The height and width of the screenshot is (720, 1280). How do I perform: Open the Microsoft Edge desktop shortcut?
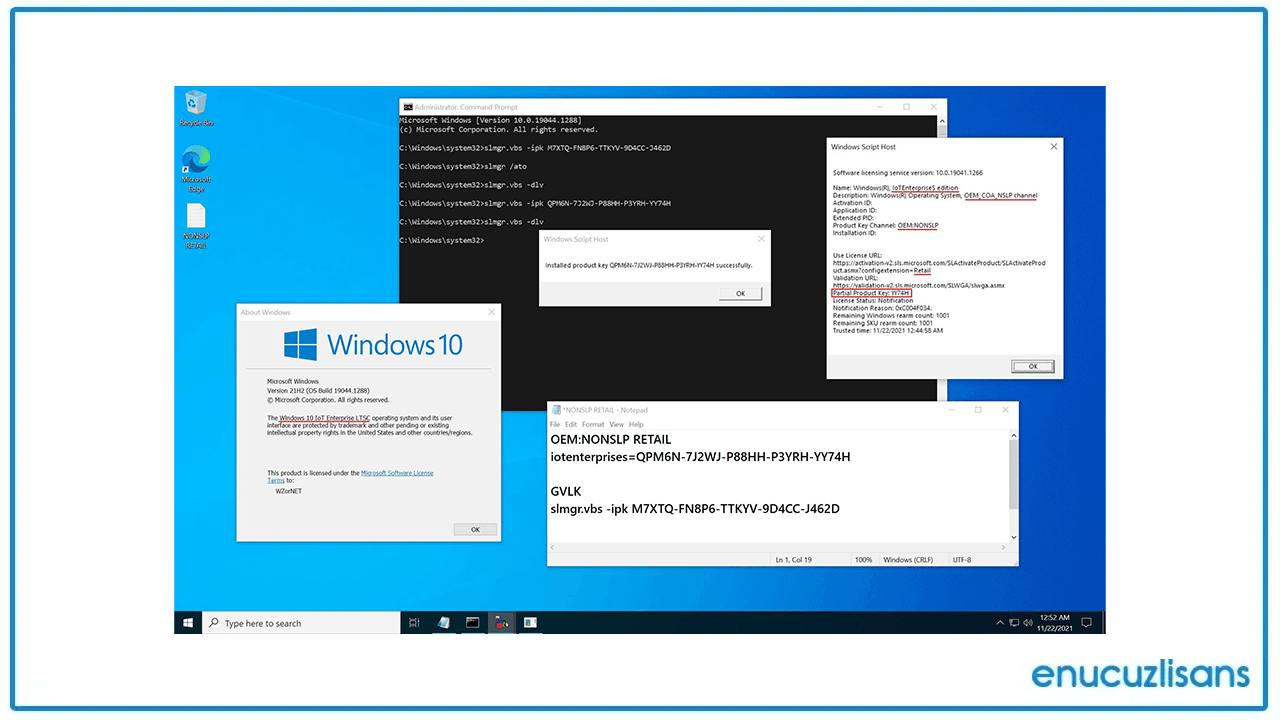[x=196, y=168]
